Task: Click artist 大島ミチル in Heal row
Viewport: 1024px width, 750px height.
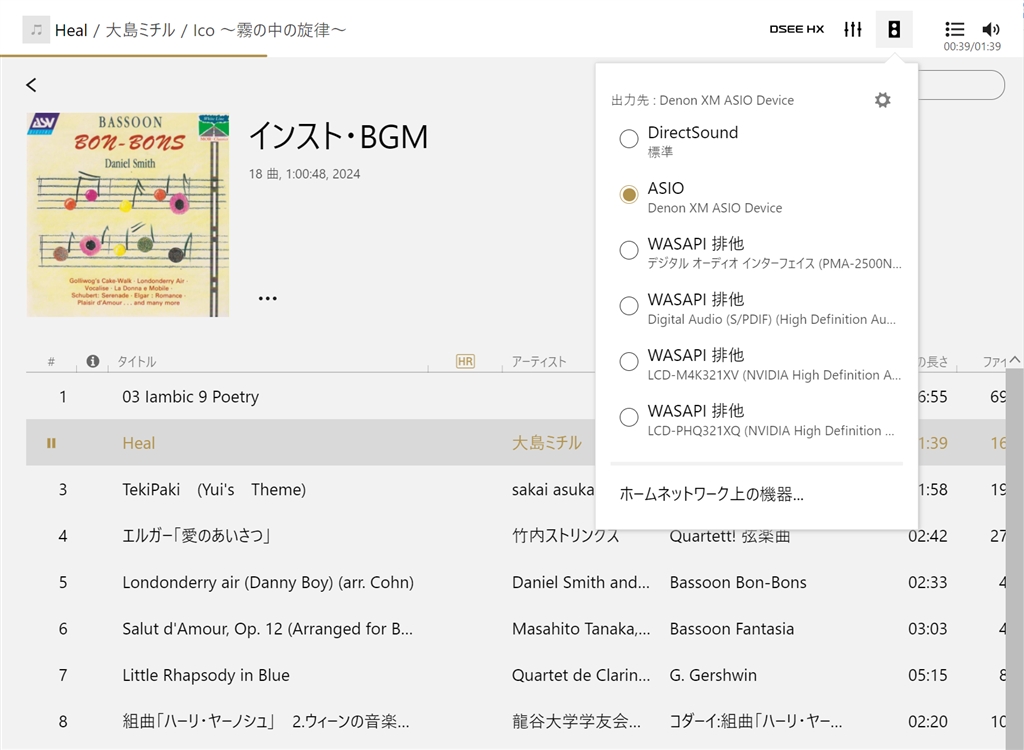Action: coord(547,443)
